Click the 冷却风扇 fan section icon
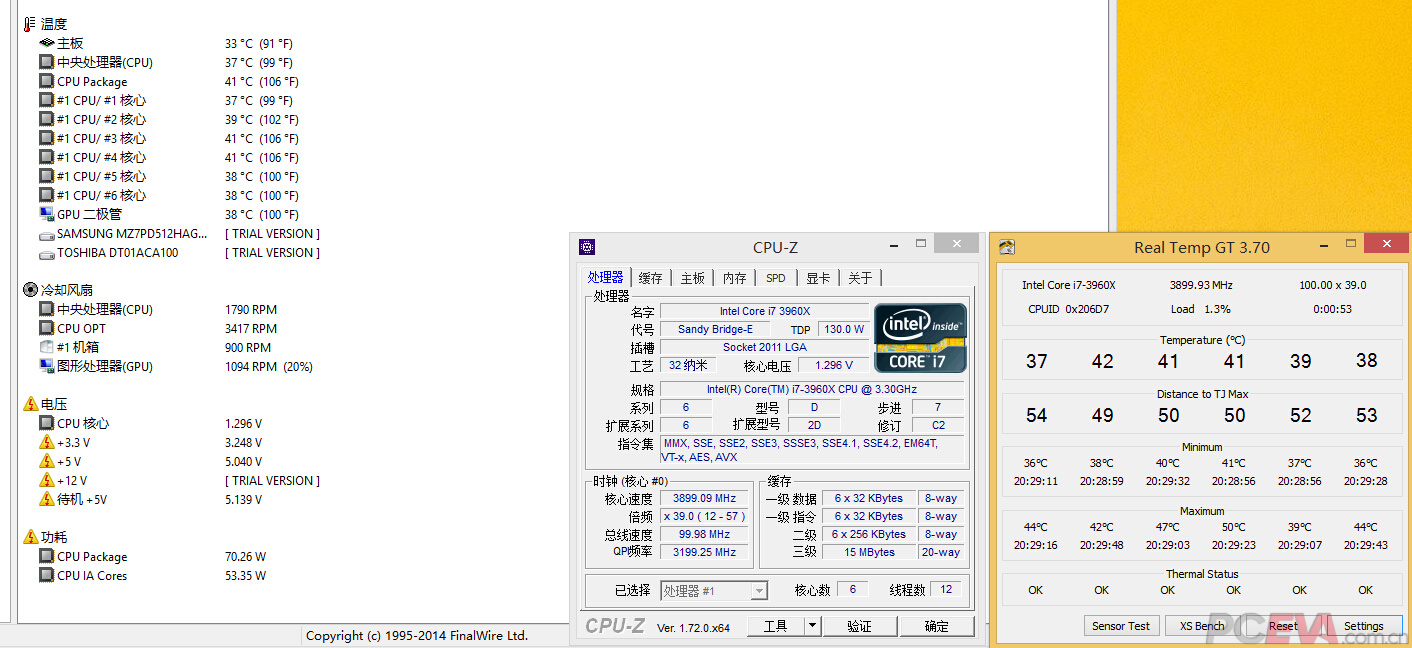Viewport: 1412px width, 648px height. (x=30, y=289)
